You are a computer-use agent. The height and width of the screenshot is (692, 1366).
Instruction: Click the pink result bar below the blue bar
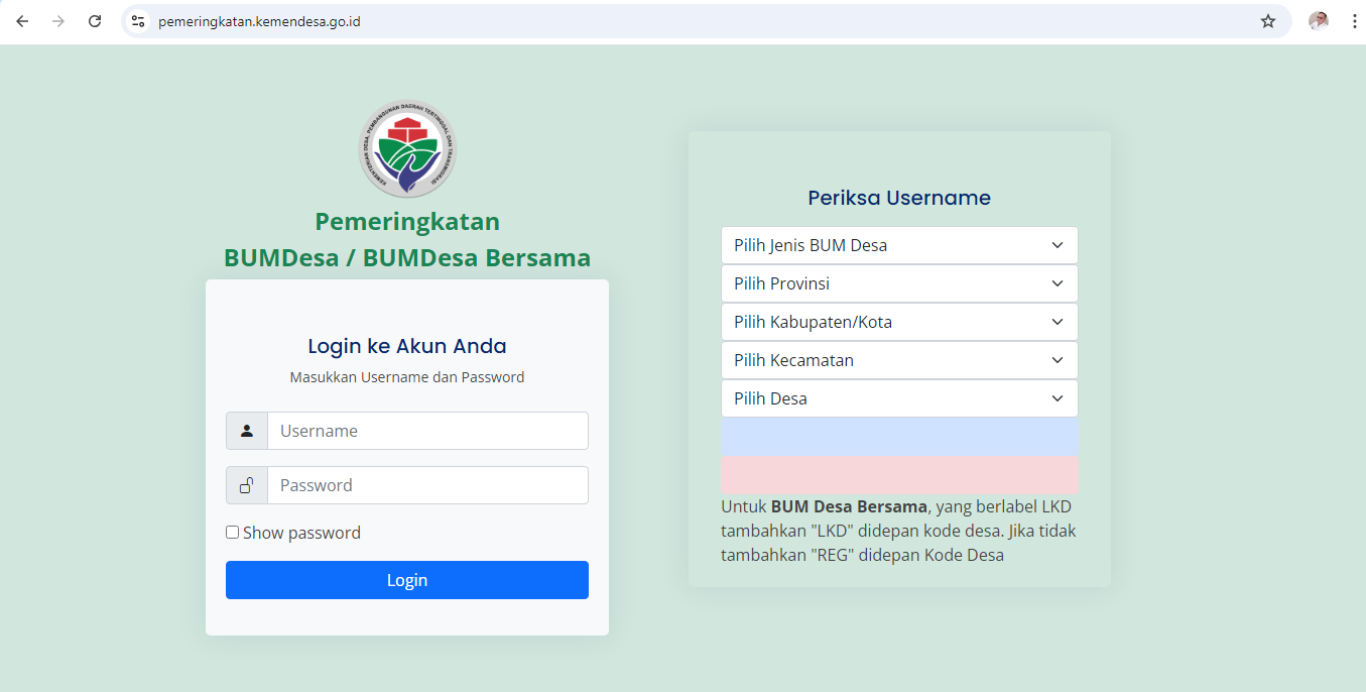899,475
